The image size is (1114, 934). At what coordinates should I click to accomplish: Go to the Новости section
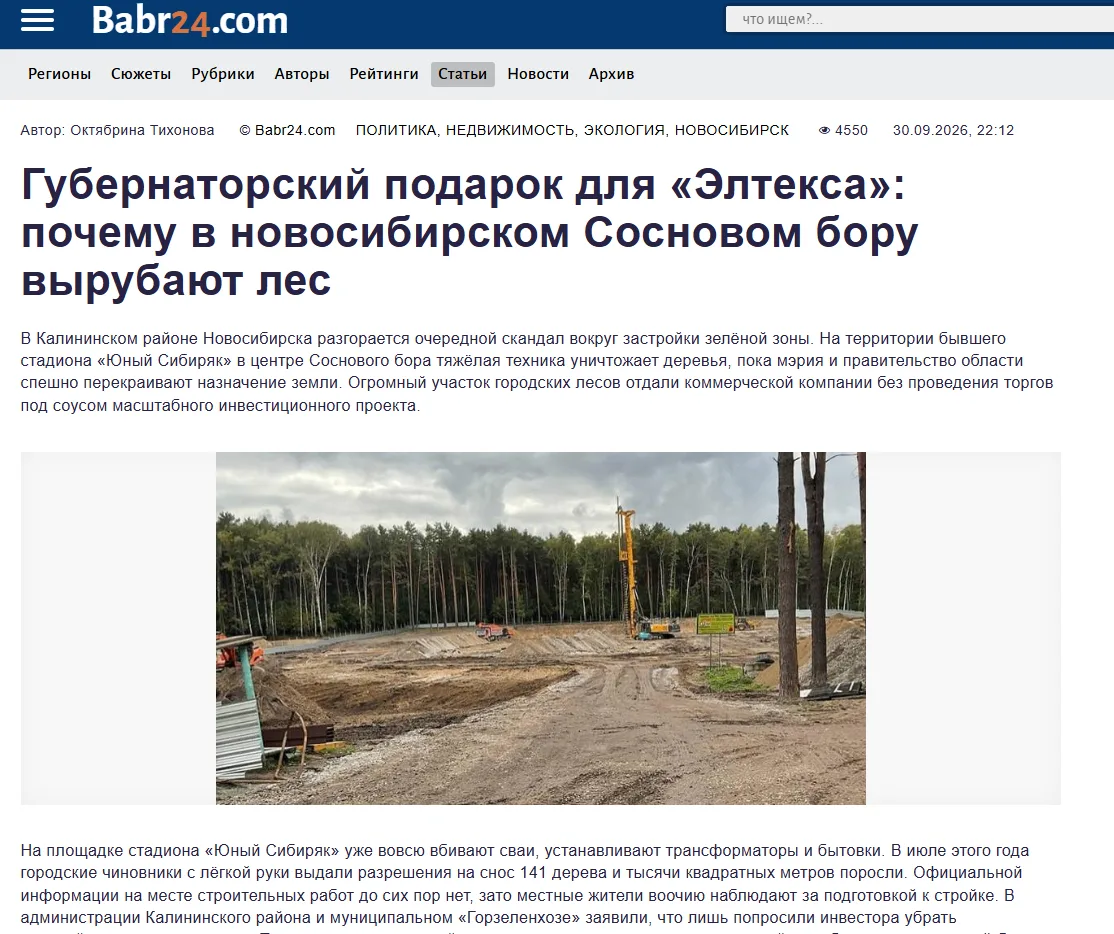(x=538, y=74)
